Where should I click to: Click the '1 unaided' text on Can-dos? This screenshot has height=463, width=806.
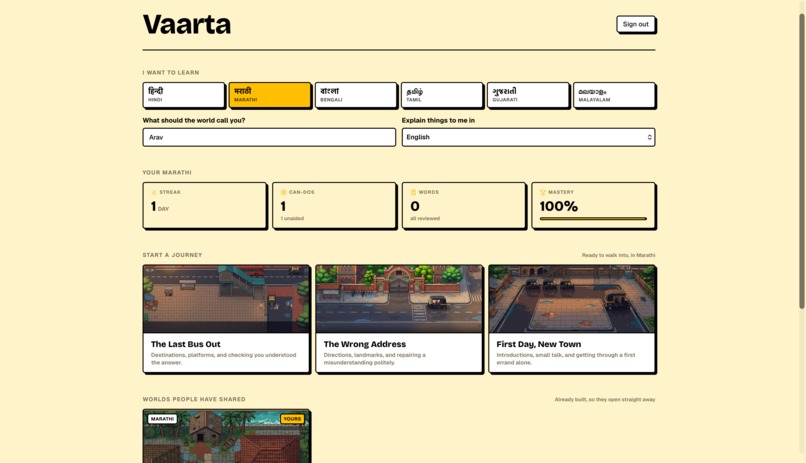292,218
